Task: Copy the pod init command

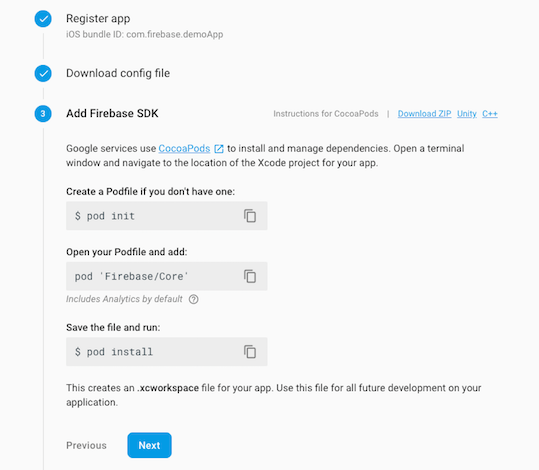Action: (250, 216)
